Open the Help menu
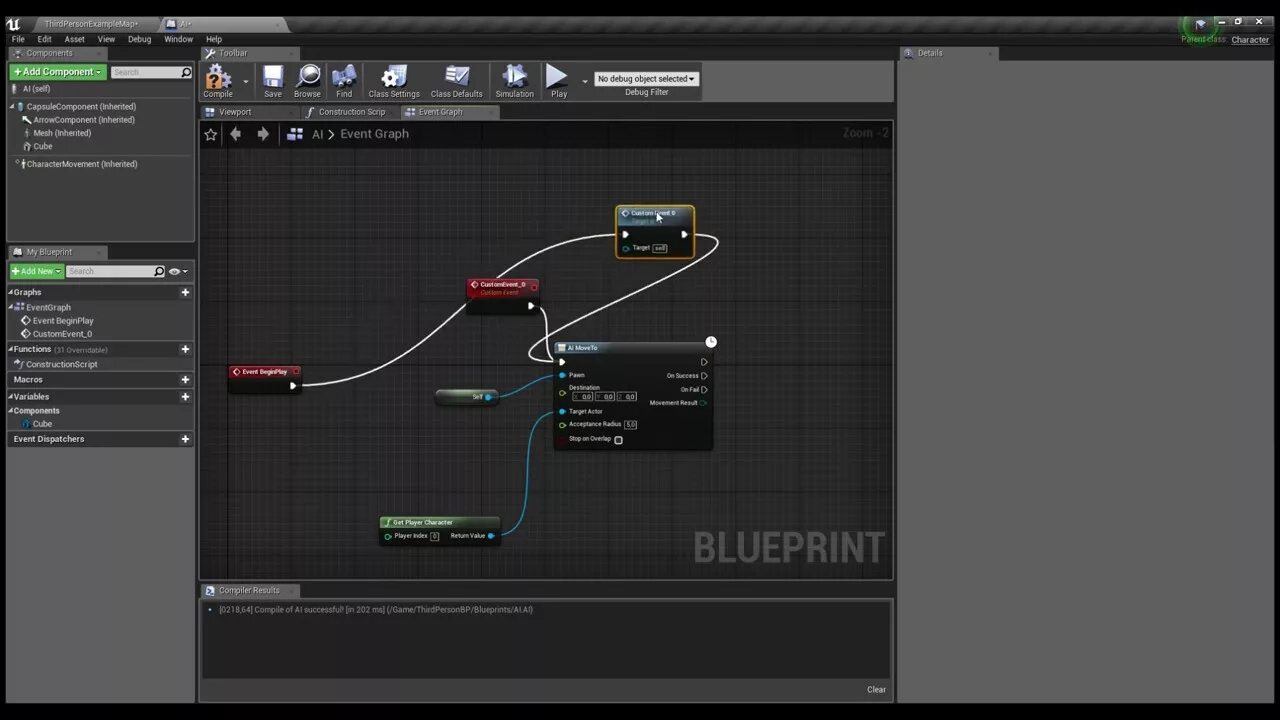This screenshot has height=720, width=1280. point(214,39)
